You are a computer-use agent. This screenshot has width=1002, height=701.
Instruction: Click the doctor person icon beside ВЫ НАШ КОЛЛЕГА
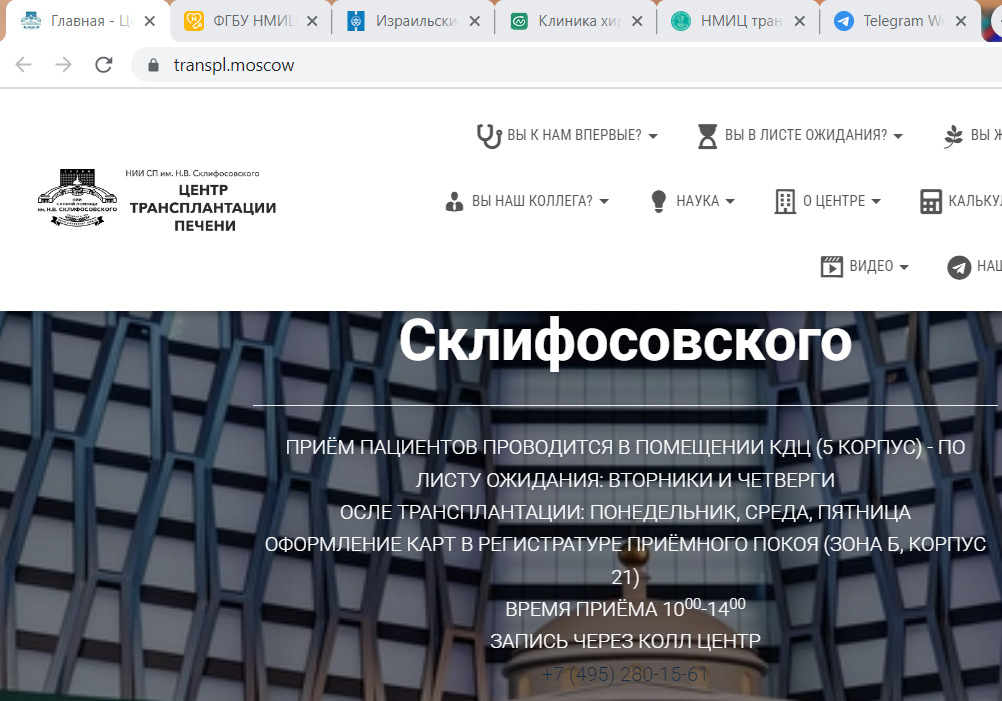[x=454, y=201]
